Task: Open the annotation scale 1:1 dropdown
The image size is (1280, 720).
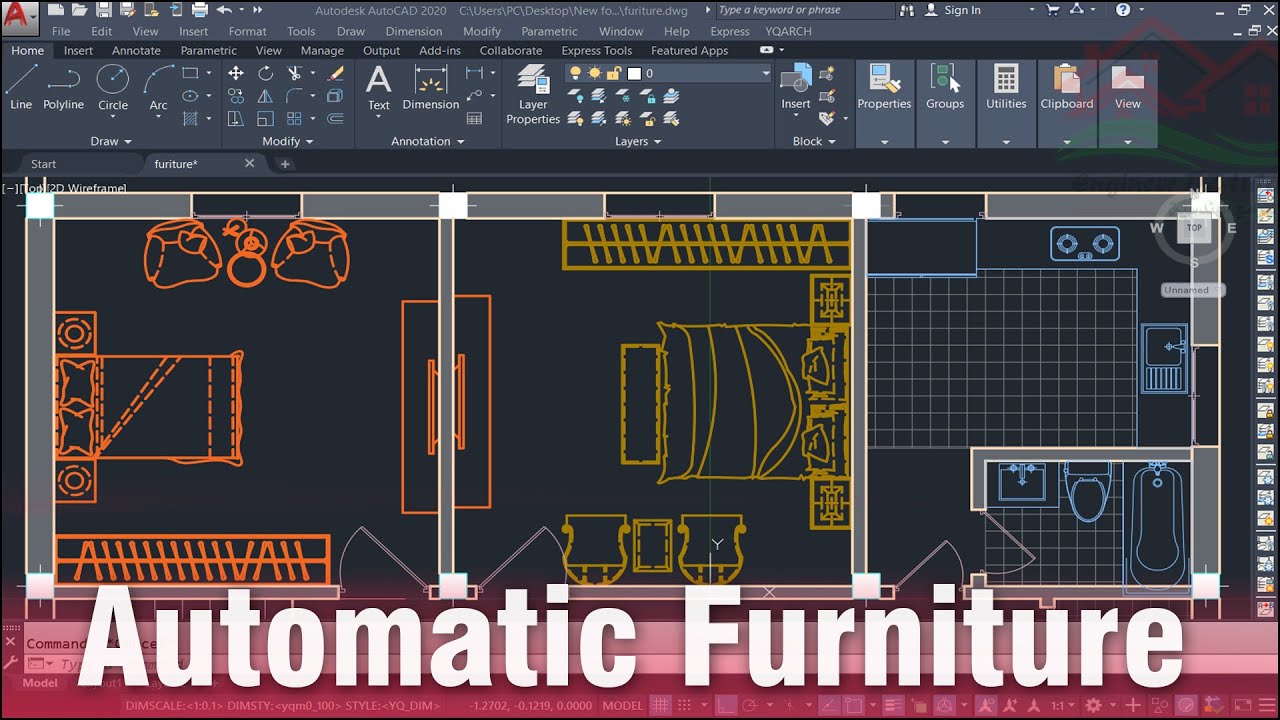Action: (x=1062, y=705)
